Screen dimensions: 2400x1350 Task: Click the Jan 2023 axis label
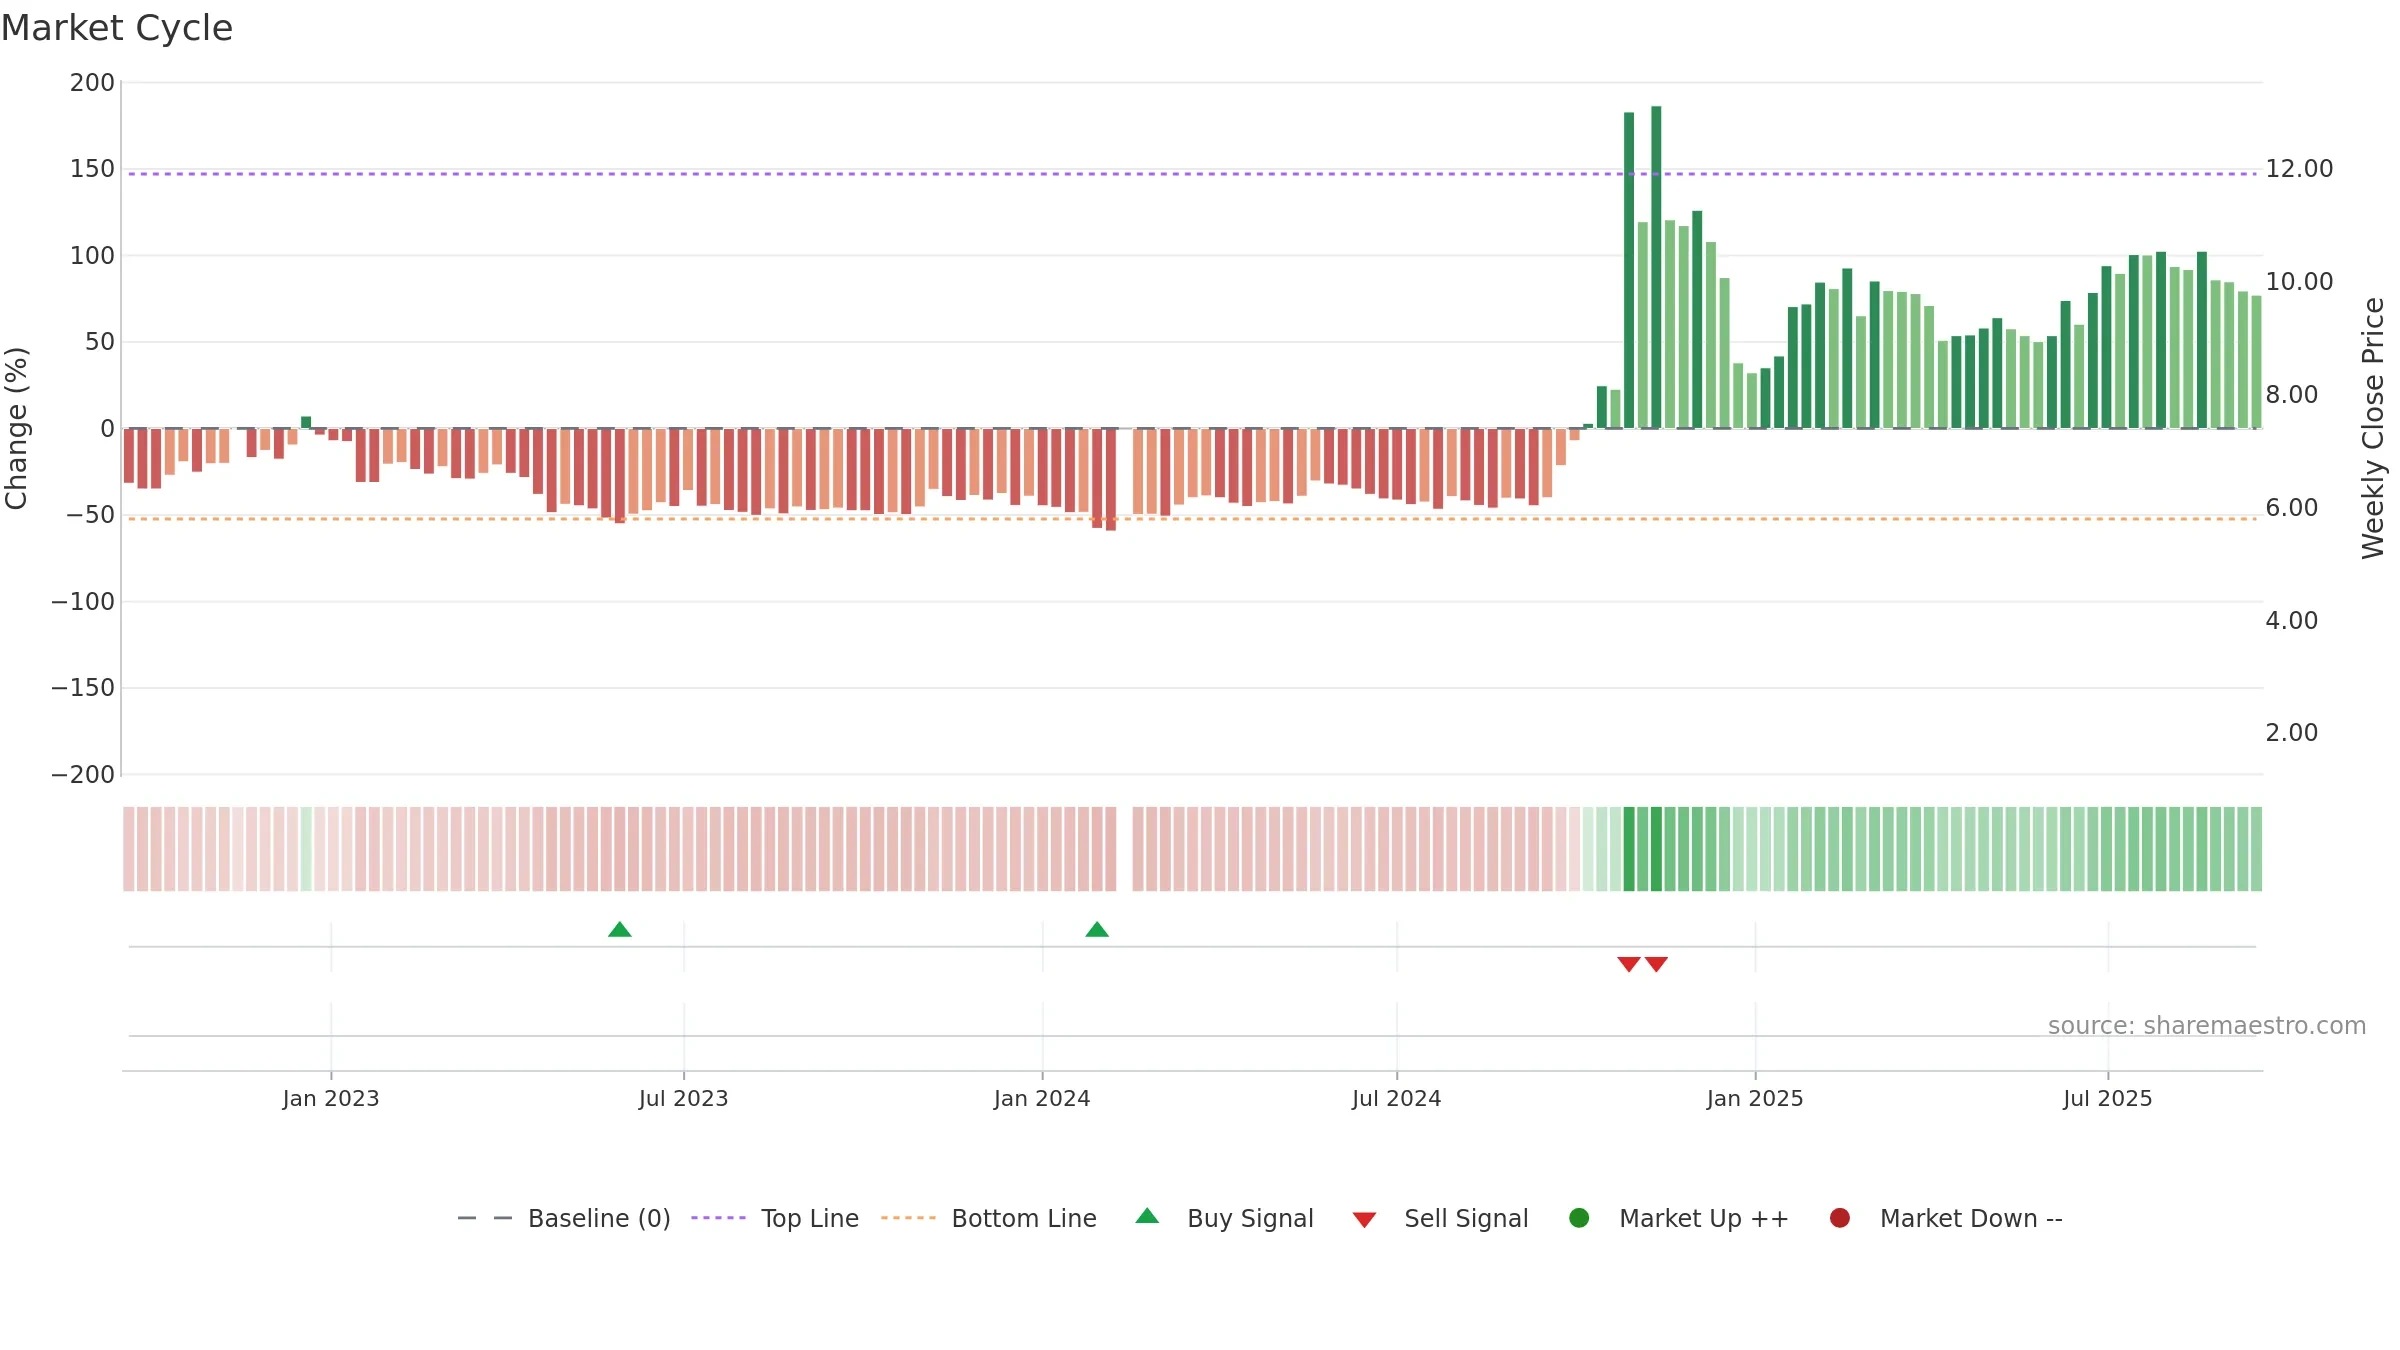click(331, 1098)
